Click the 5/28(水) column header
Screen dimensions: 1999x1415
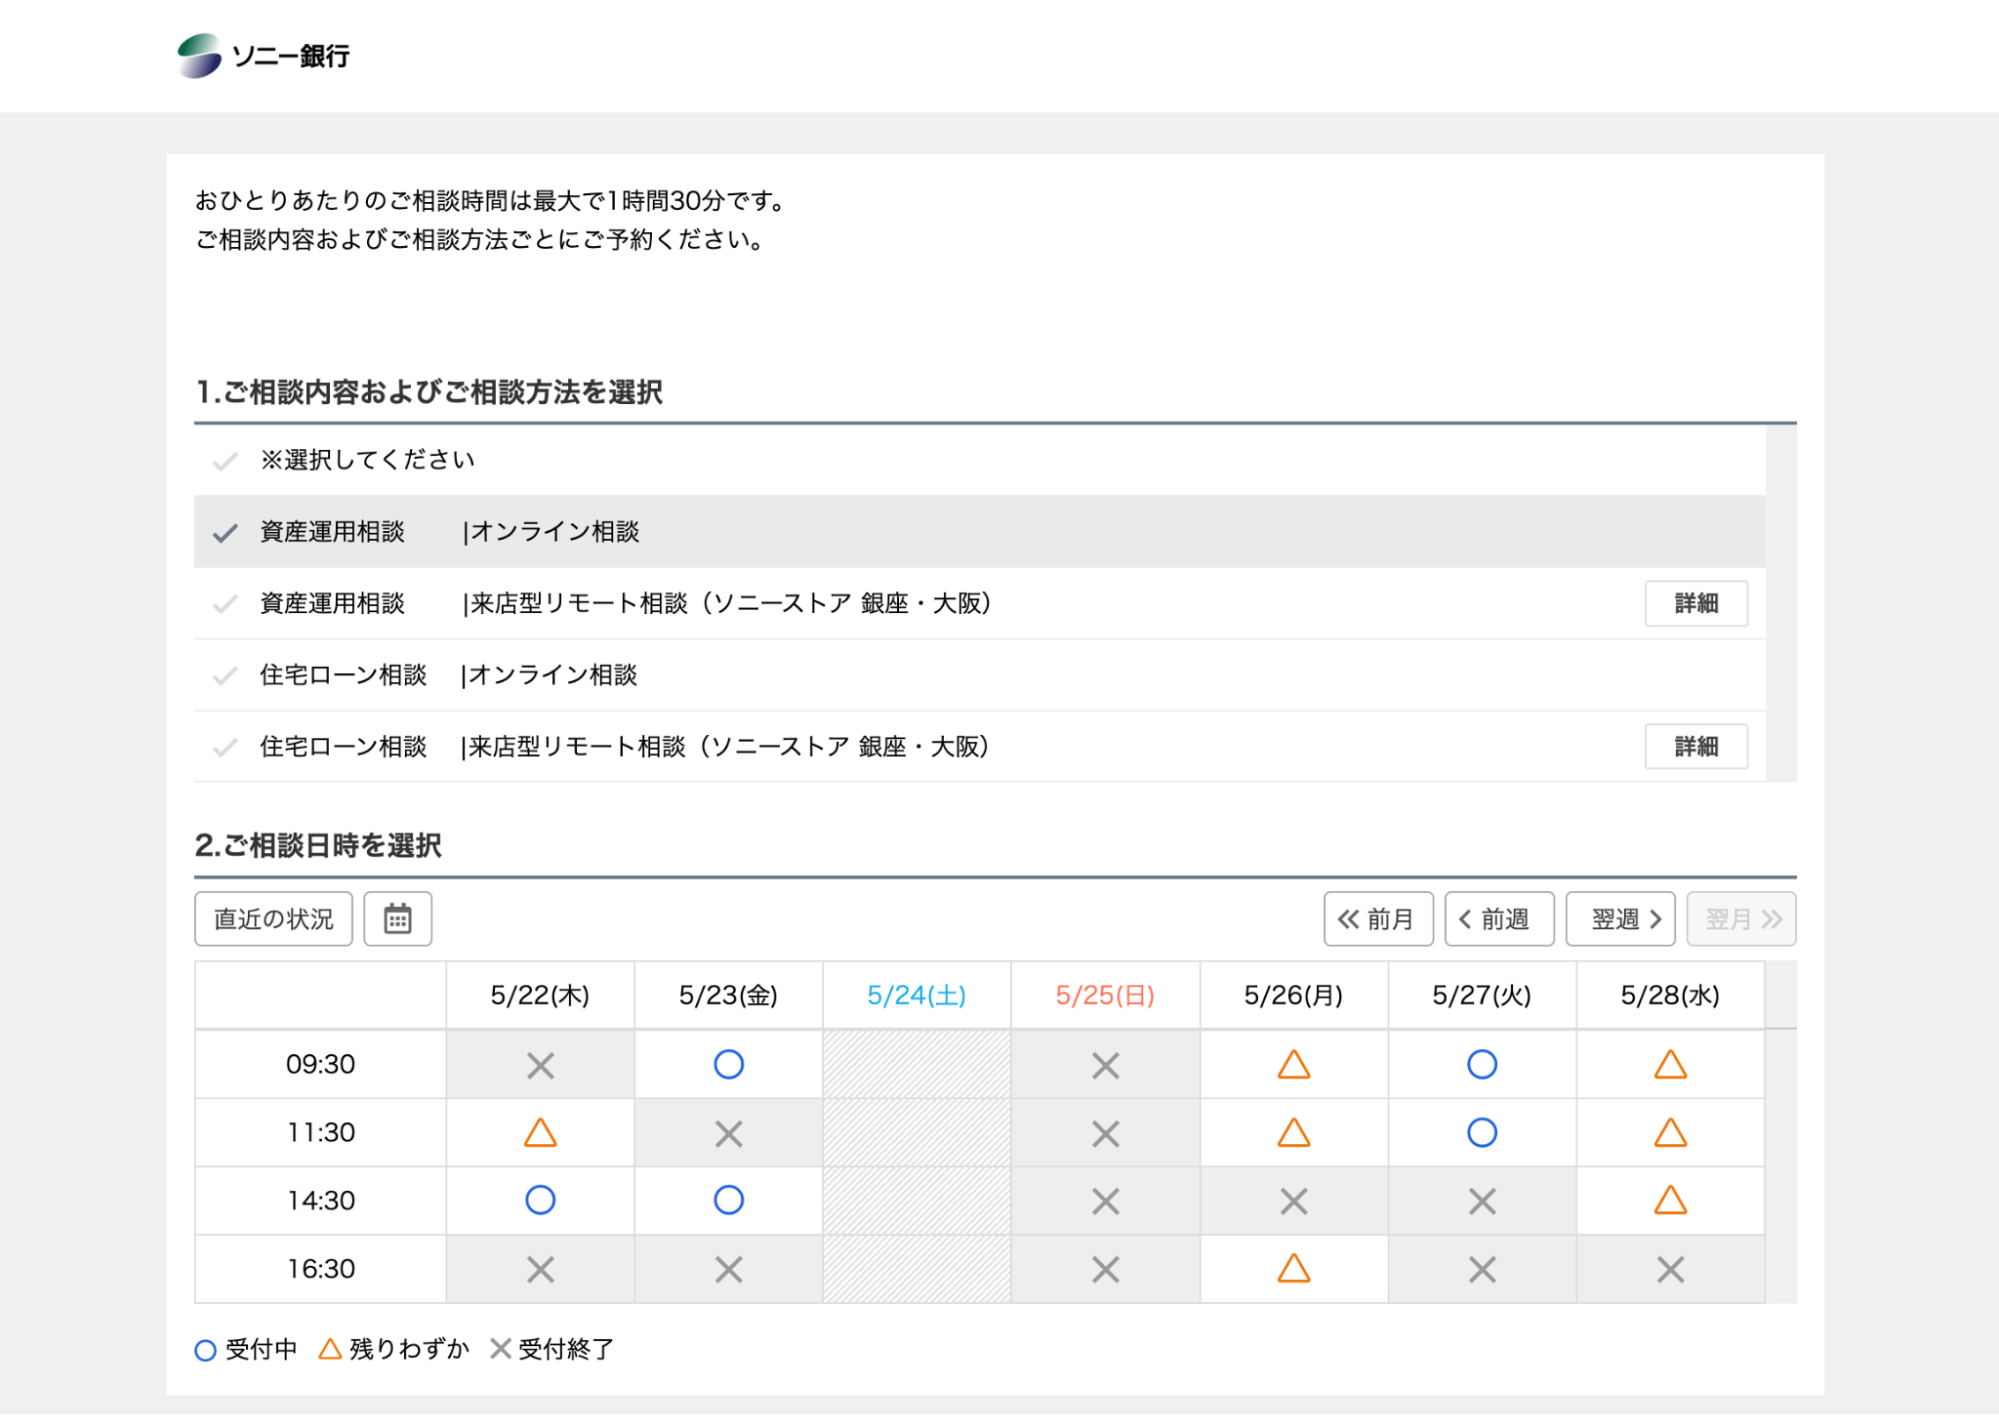pos(1671,996)
